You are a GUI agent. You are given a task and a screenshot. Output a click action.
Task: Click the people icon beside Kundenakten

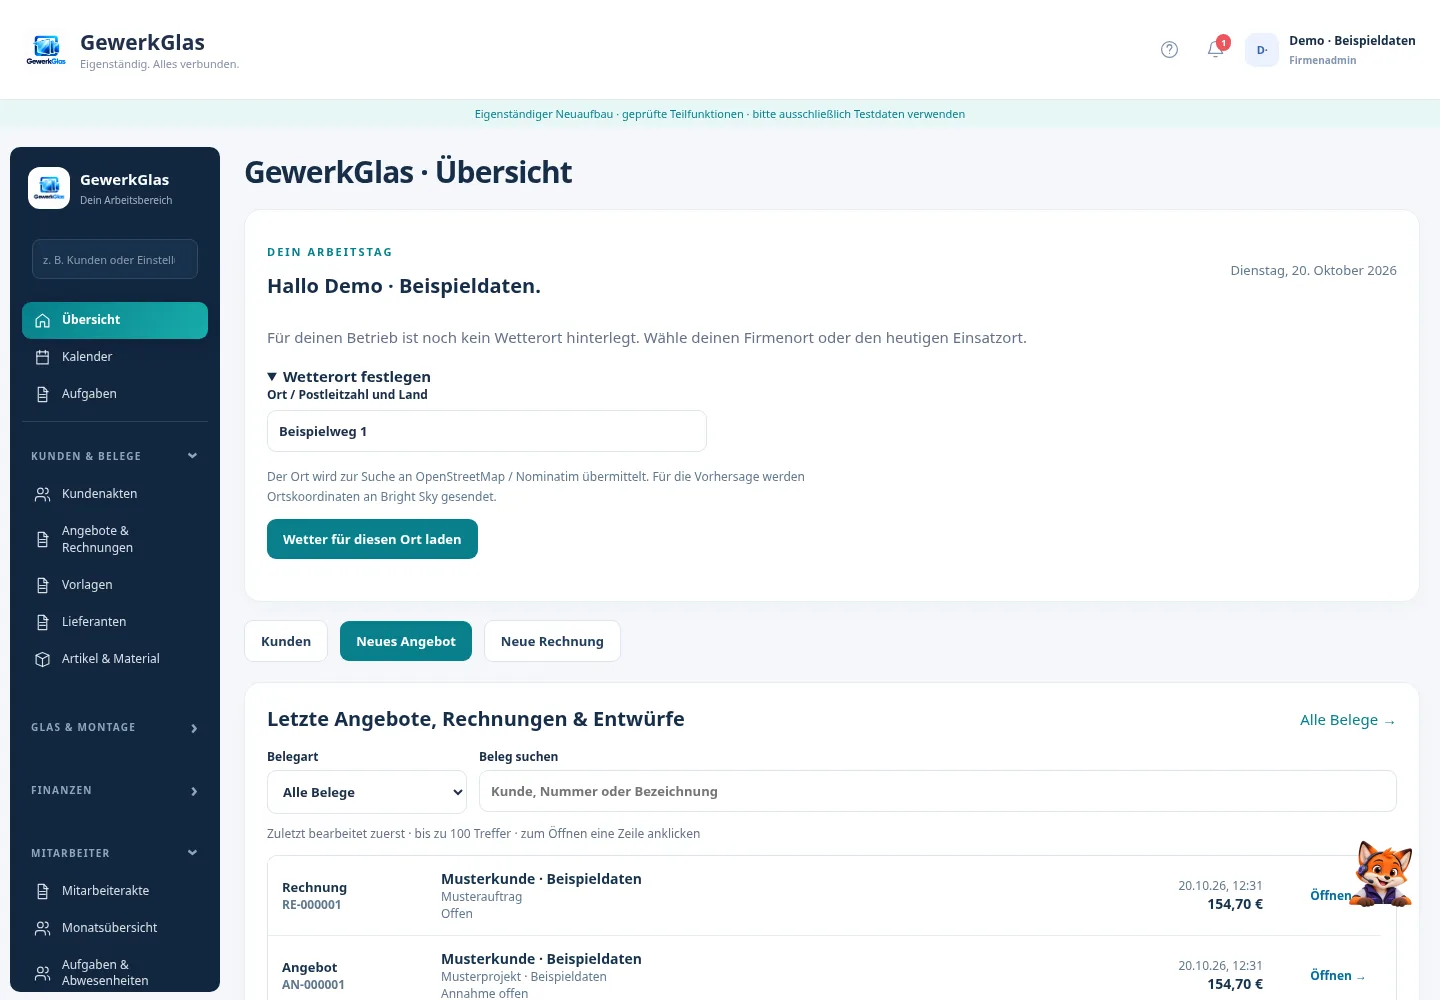(x=42, y=494)
